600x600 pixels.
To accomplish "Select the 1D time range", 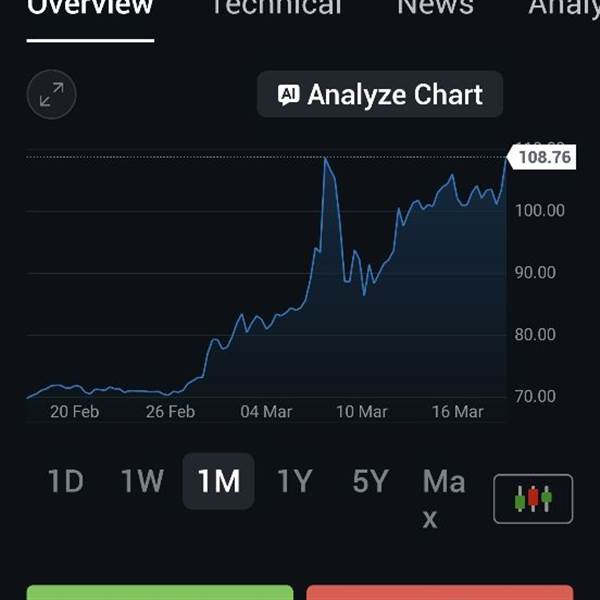I will click(x=65, y=482).
